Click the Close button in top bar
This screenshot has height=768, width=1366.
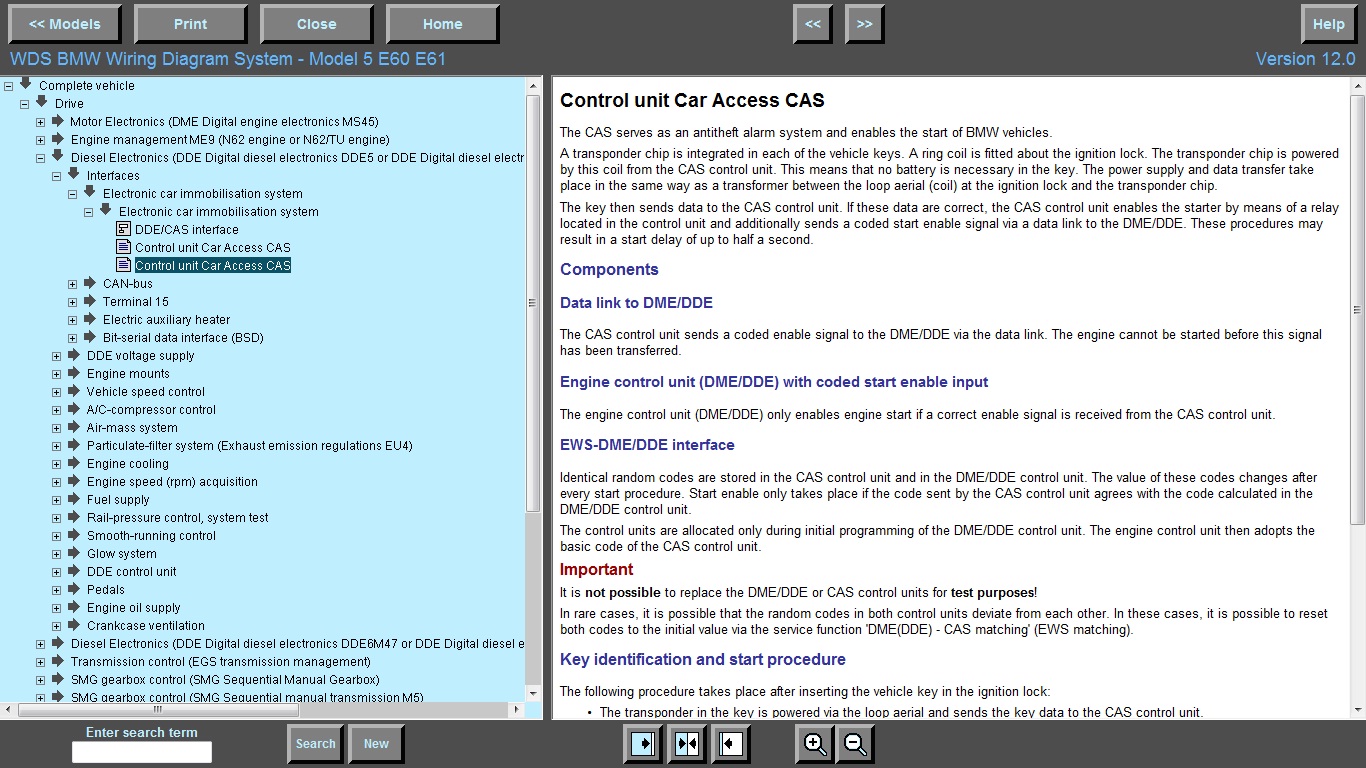pyautogui.click(x=316, y=24)
